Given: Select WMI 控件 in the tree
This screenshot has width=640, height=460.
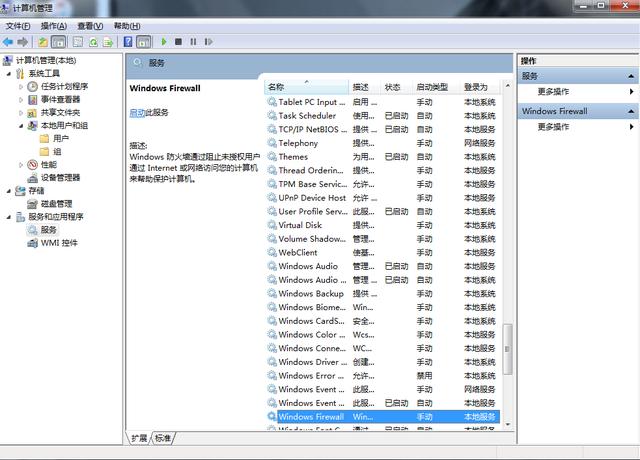Looking at the screenshot, I should click(x=59, y=243).
